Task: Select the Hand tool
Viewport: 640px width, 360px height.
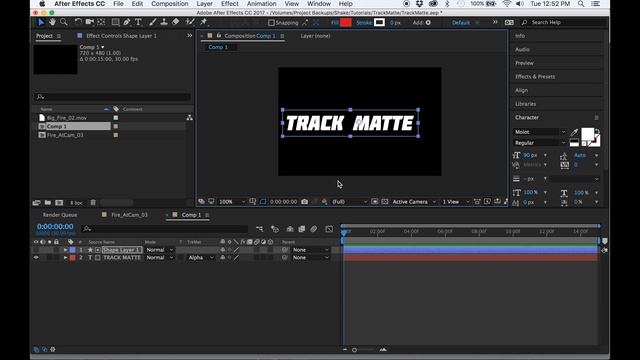Action: 52,22
